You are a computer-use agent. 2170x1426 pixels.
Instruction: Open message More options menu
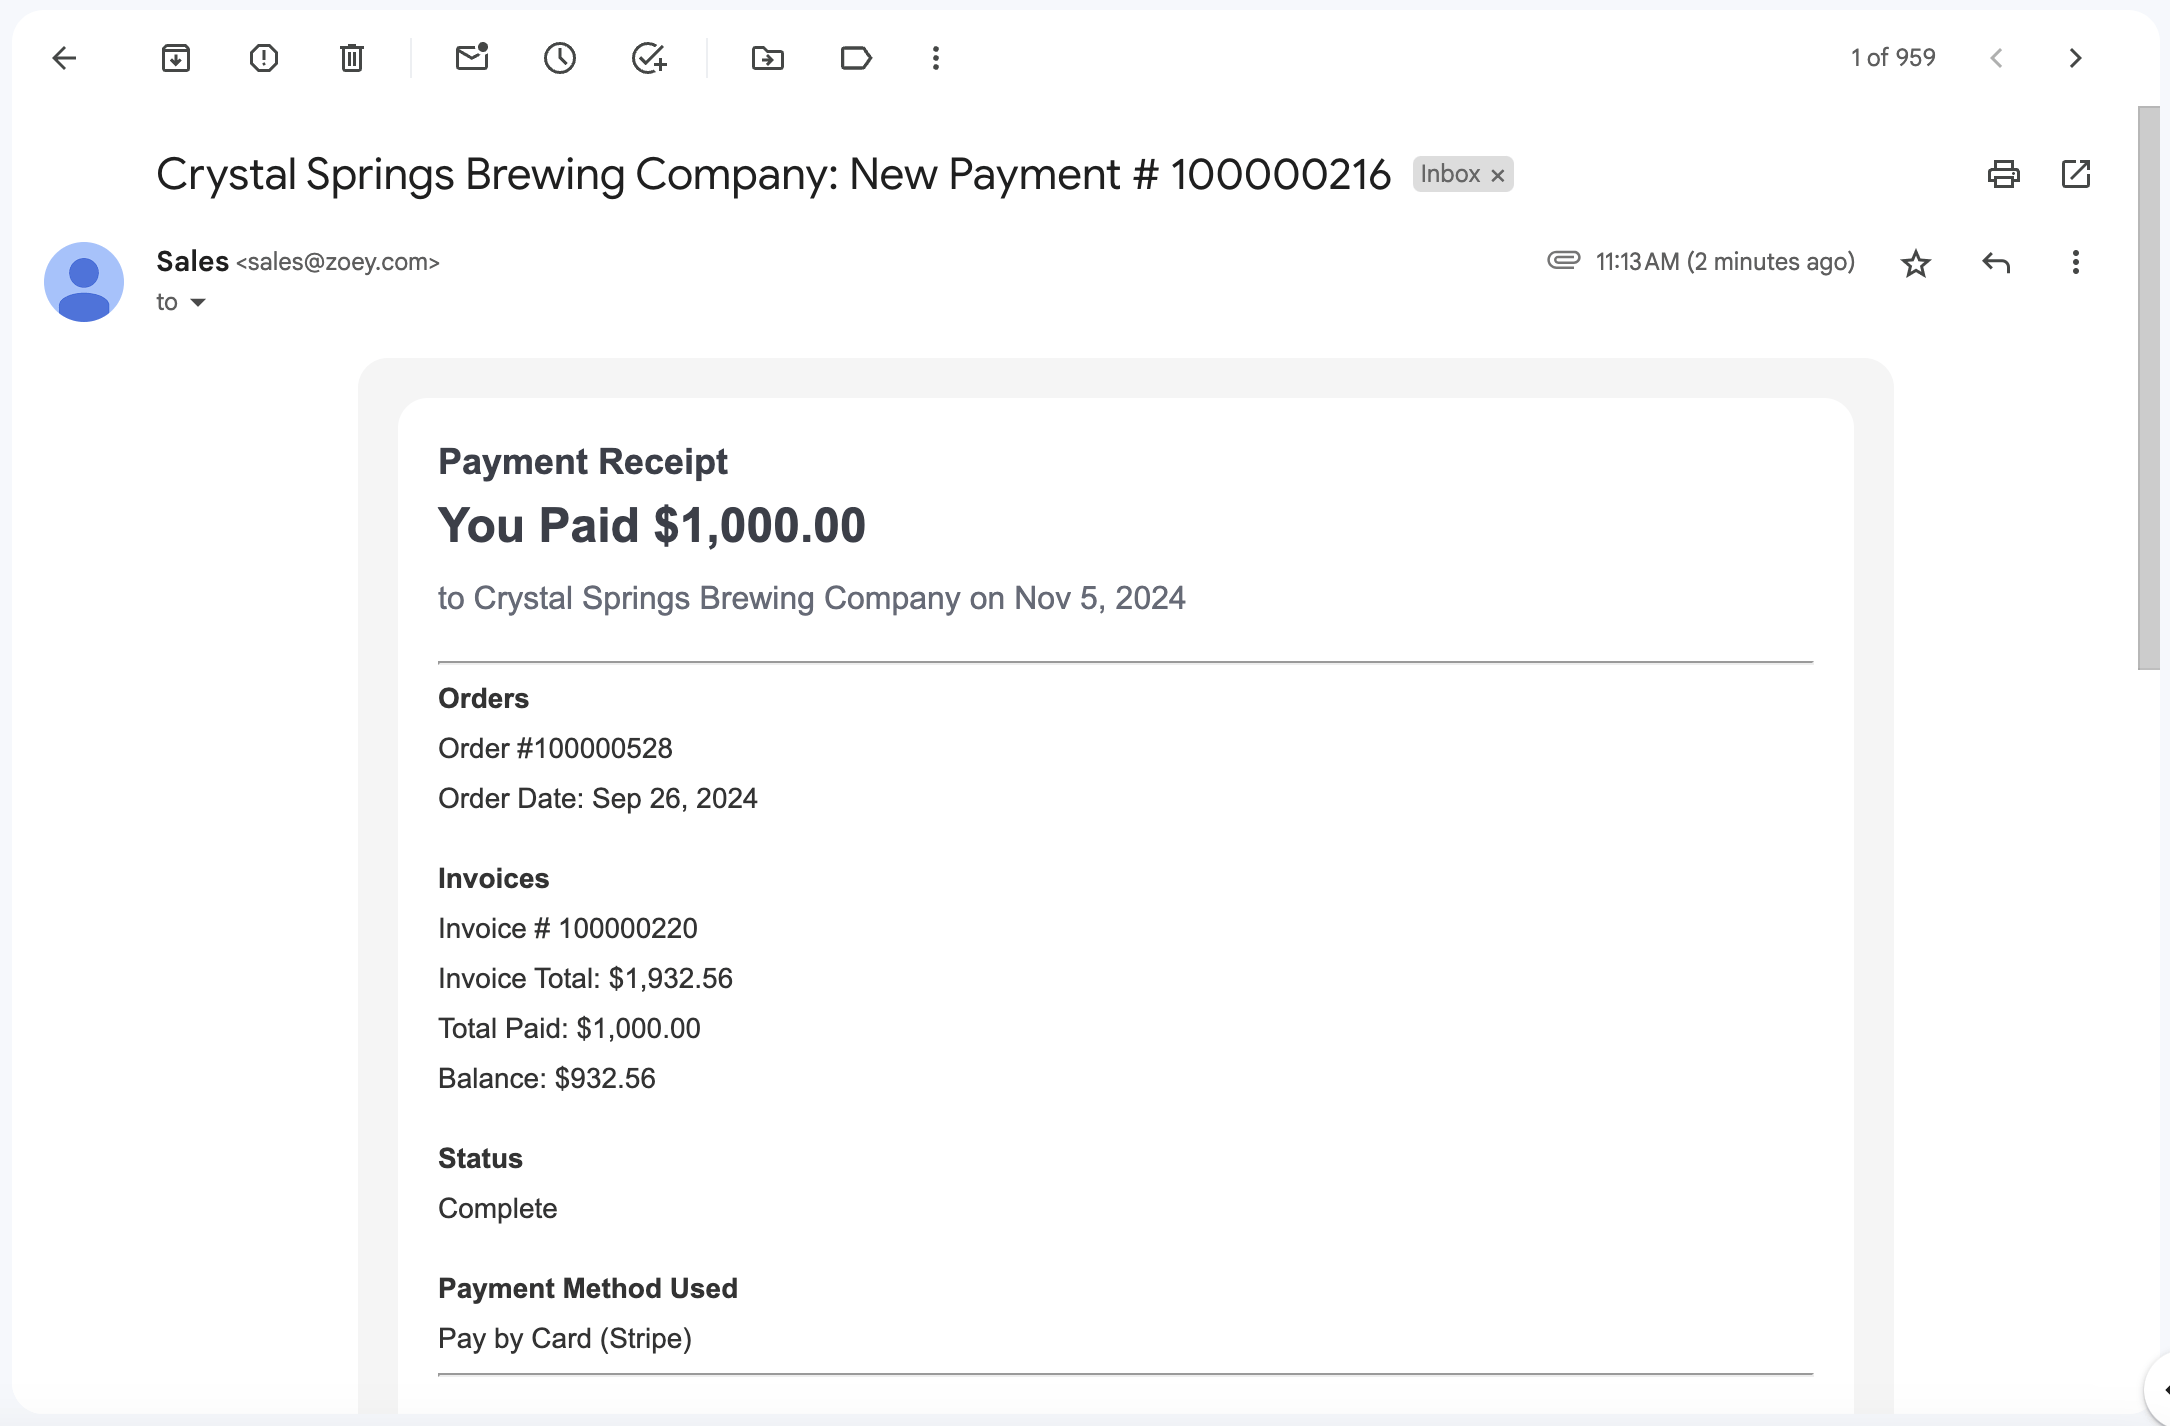point(2076,263)
